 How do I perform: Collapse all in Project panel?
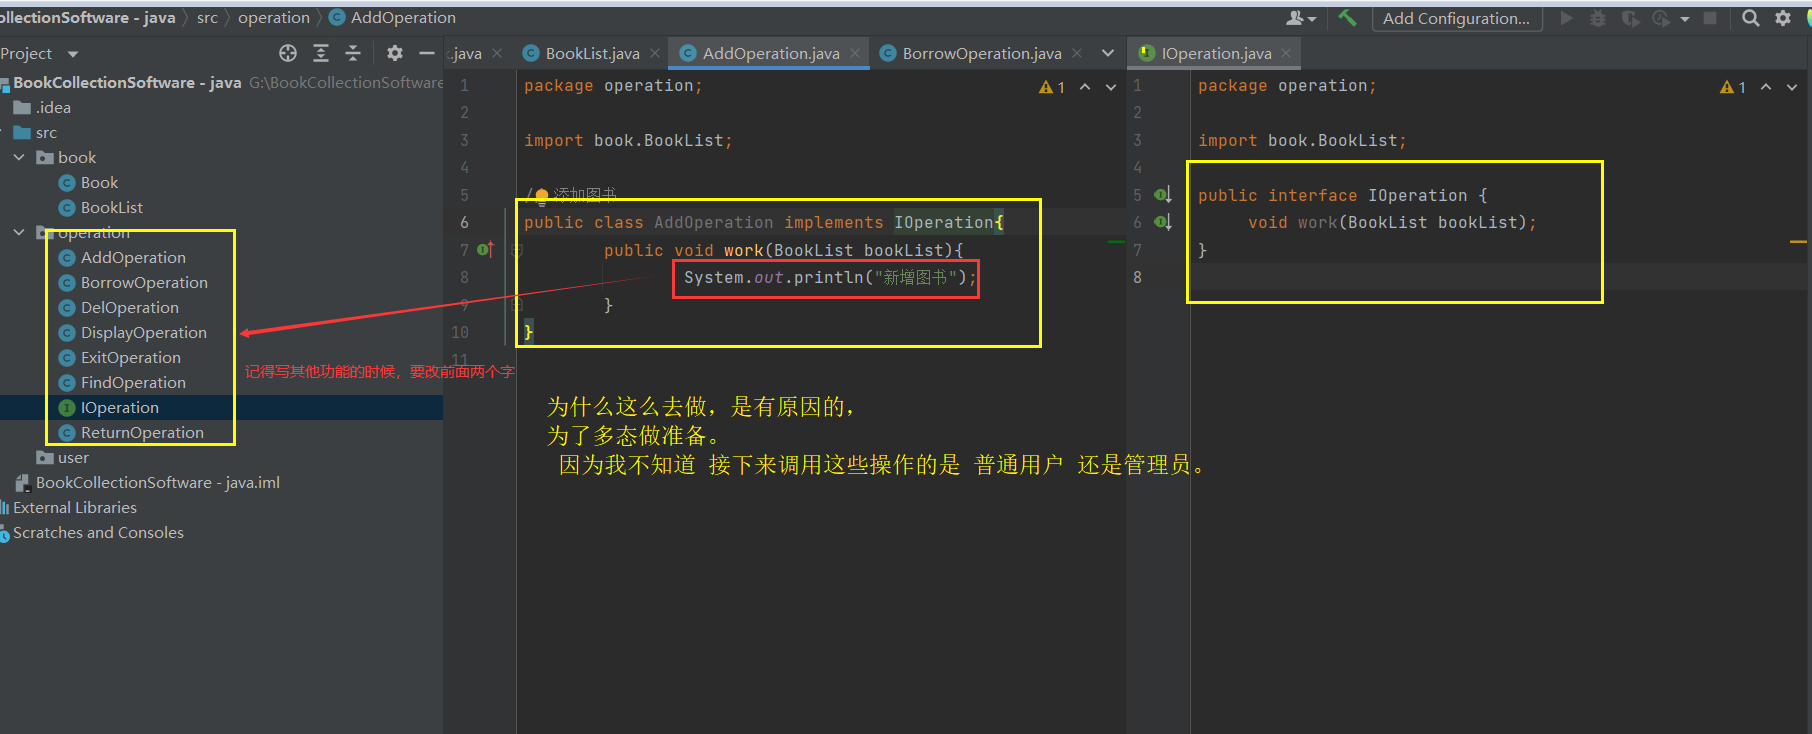click(353, 53)
